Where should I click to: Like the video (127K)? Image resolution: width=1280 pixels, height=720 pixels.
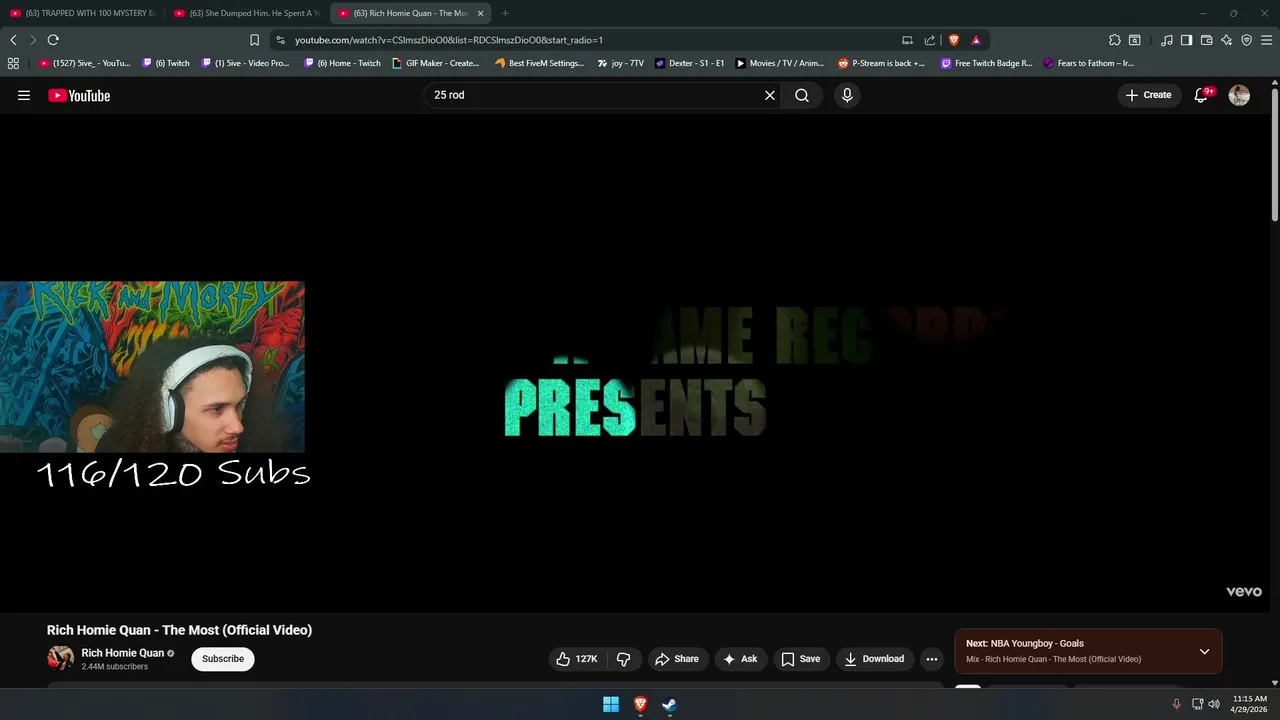[577, 659]
